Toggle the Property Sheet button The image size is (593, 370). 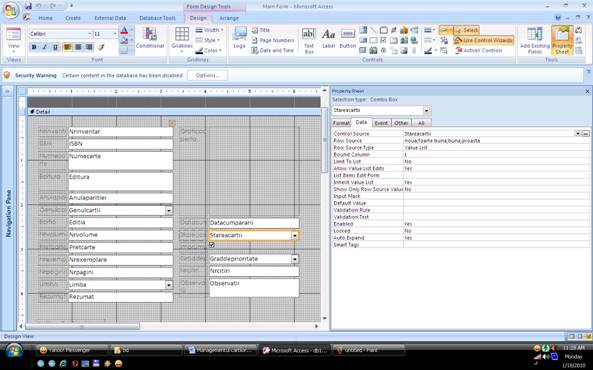(562, 40)
